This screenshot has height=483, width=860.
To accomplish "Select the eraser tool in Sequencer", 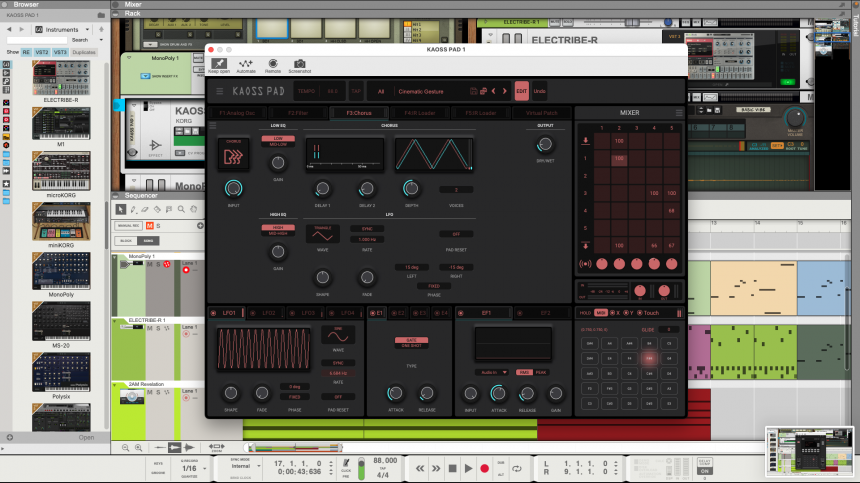I will 145,209.
